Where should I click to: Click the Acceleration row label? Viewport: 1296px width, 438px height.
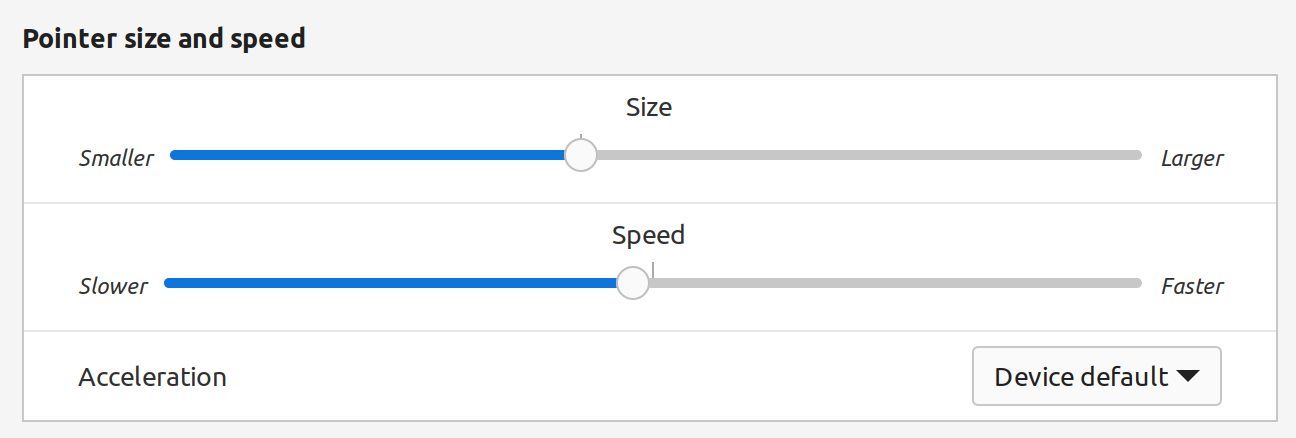click(x=152, y=377)
